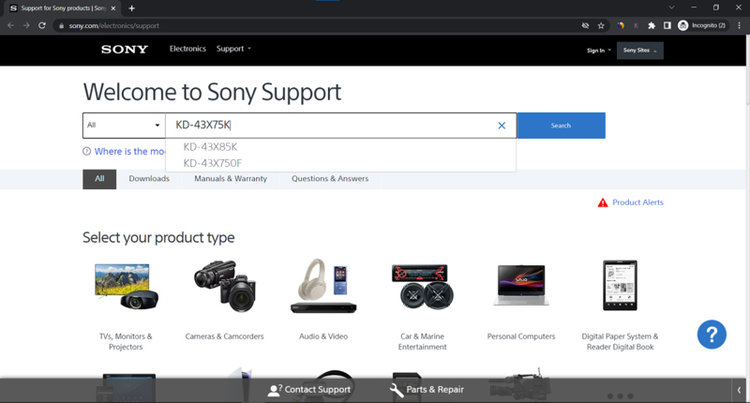Expand the Sign In dropdown
Screen dimensions: 750x403
[599, 50]
